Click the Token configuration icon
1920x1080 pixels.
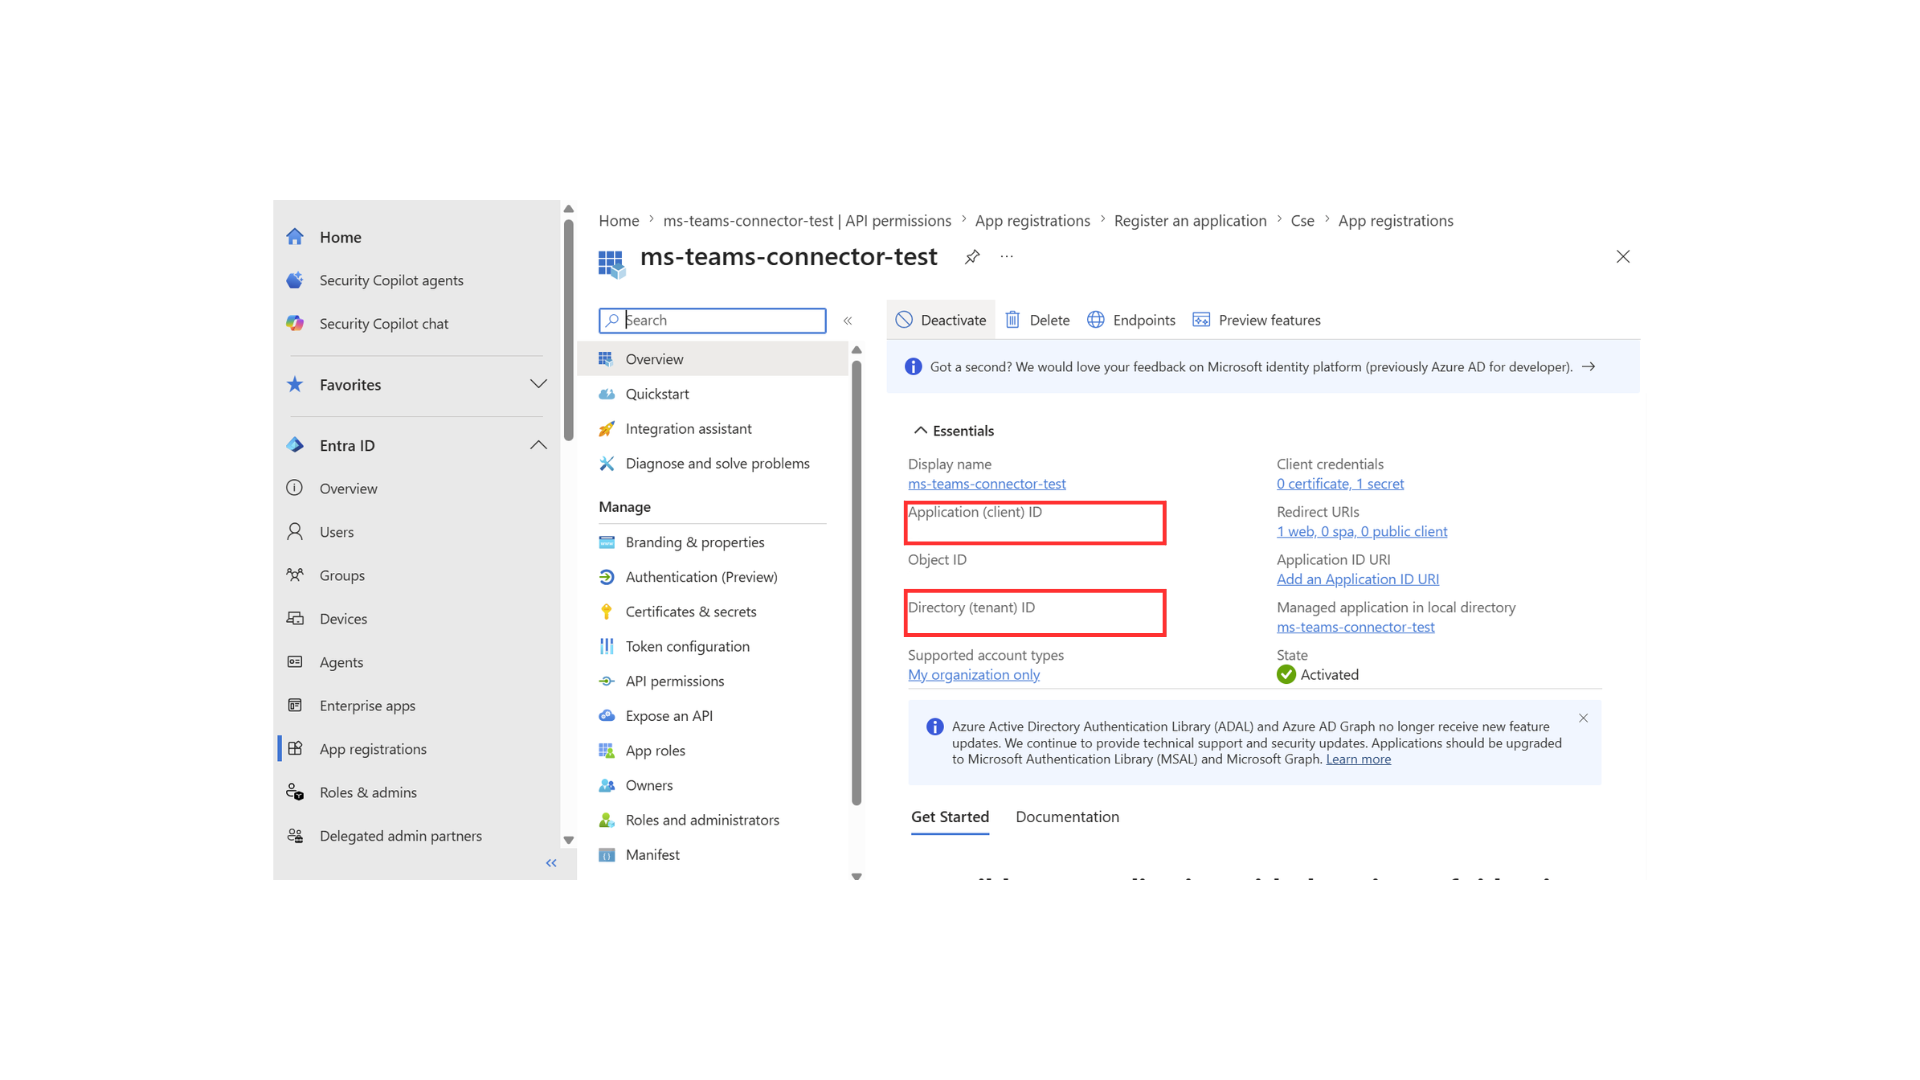(607, 646)
